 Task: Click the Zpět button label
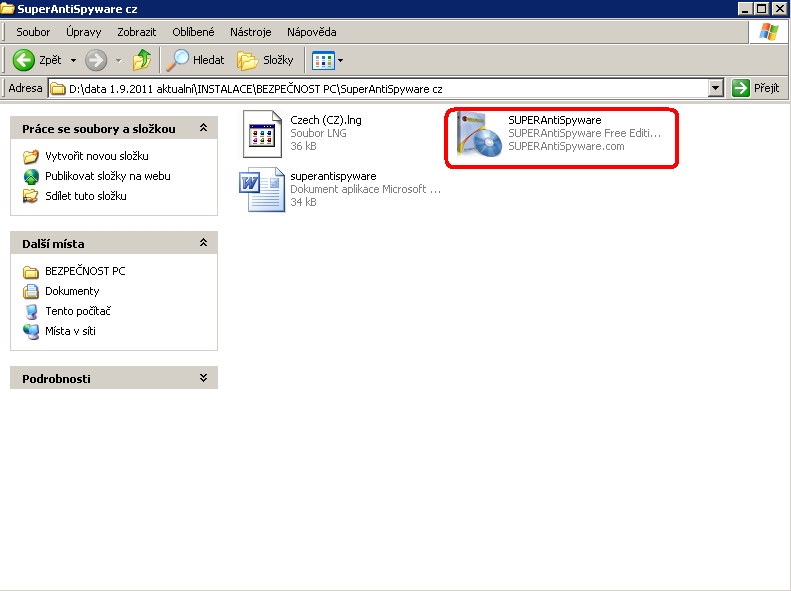pyautogui.click(x=50, y=61)
